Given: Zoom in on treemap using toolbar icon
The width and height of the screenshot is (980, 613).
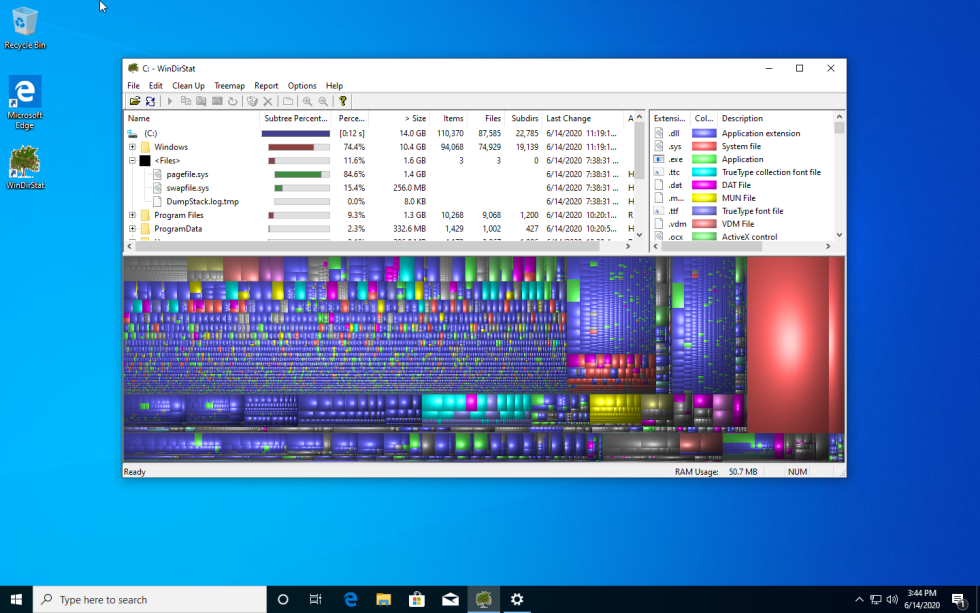Looking at the screenshot, I should pyautogui.click(x=307, y=101).
